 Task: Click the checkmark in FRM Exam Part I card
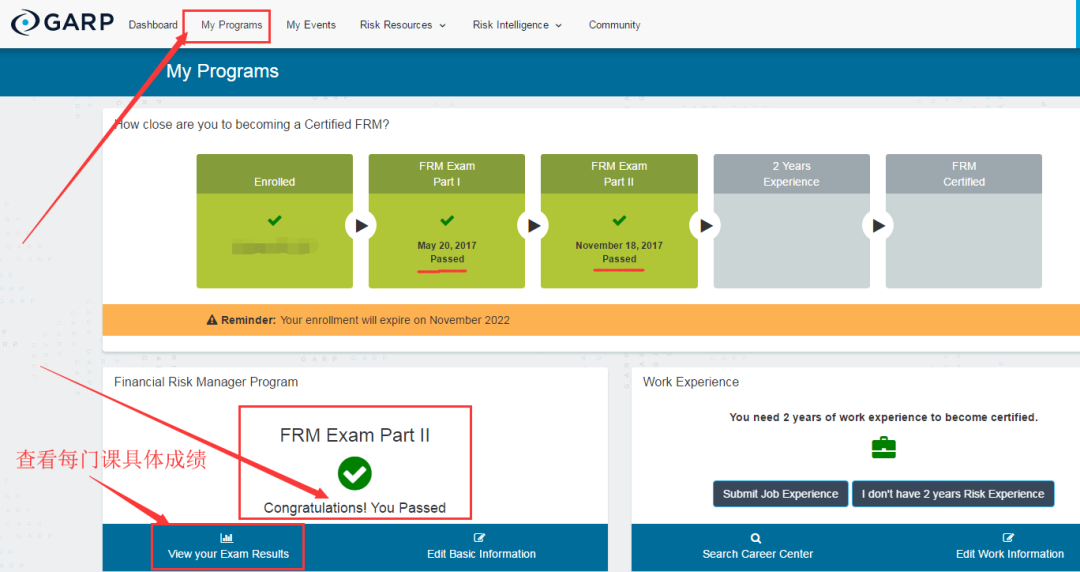[x=447, y=221]
